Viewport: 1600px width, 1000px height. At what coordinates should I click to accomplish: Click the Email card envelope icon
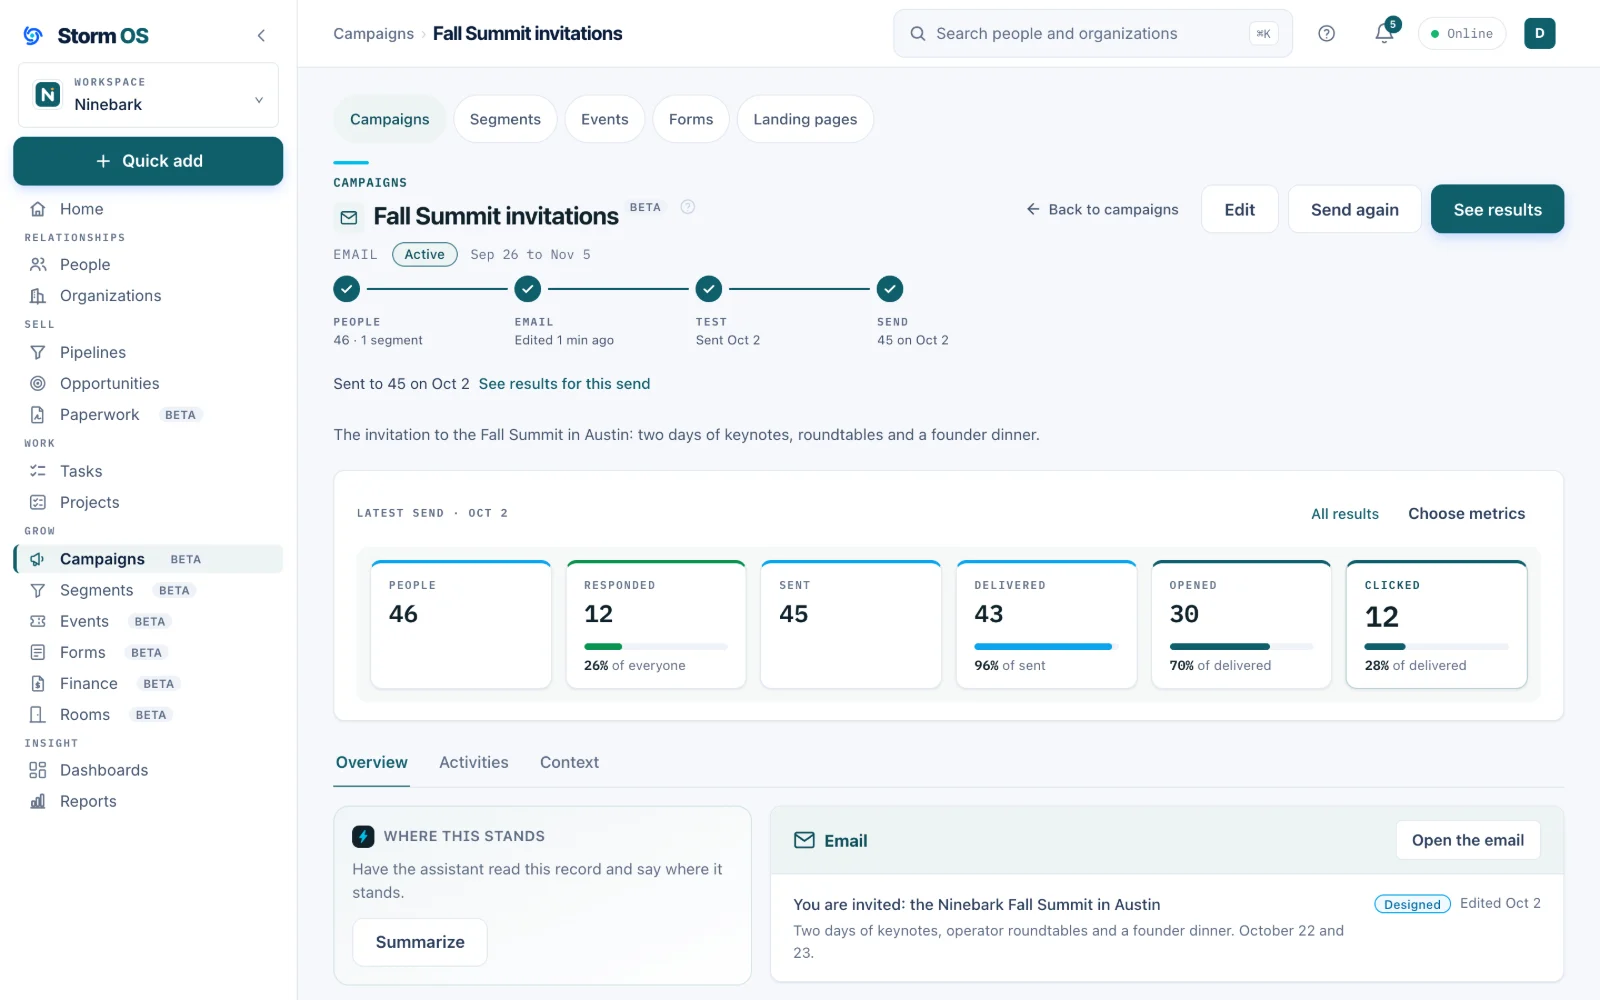point(804,840)
